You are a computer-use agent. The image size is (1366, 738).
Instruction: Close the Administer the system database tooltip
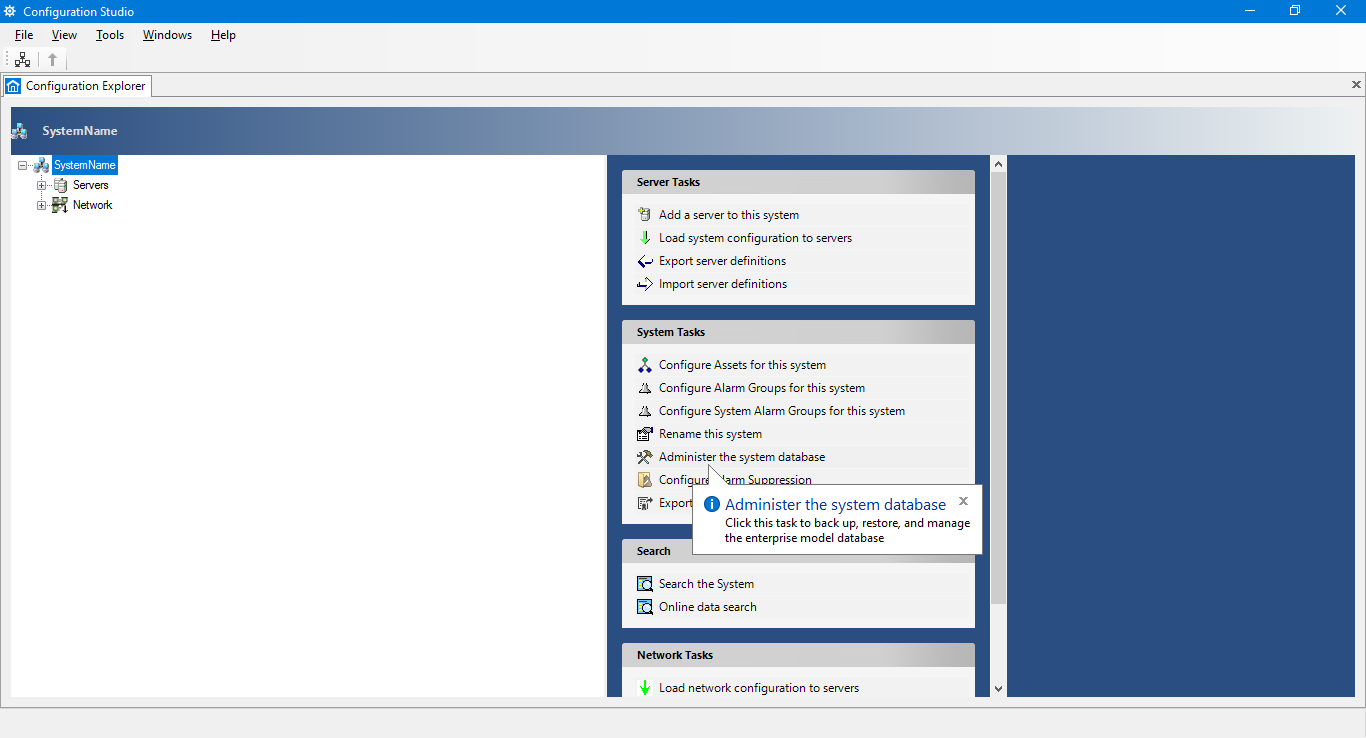pyautogui.click(x=963, y=501)
